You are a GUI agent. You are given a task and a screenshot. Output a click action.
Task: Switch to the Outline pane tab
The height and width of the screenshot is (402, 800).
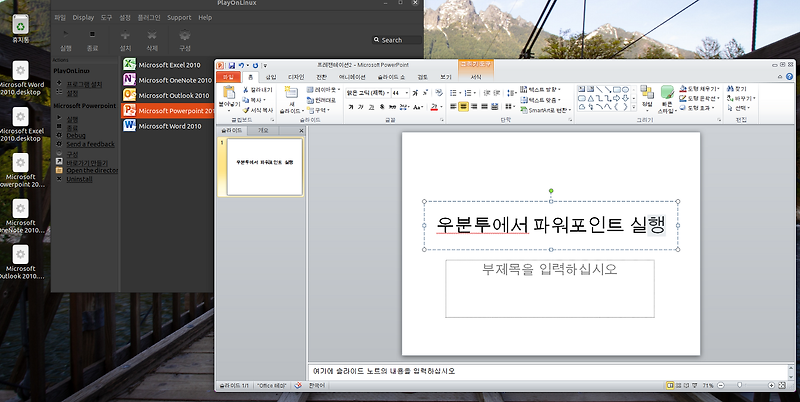(x=263, y=131)
